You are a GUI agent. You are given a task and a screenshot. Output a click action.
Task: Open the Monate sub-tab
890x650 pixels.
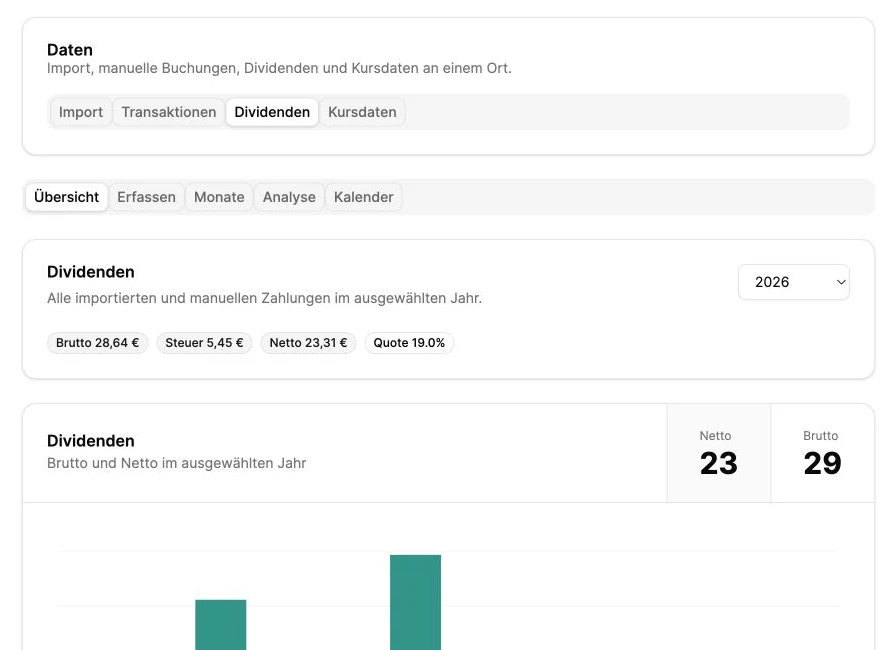219,197
